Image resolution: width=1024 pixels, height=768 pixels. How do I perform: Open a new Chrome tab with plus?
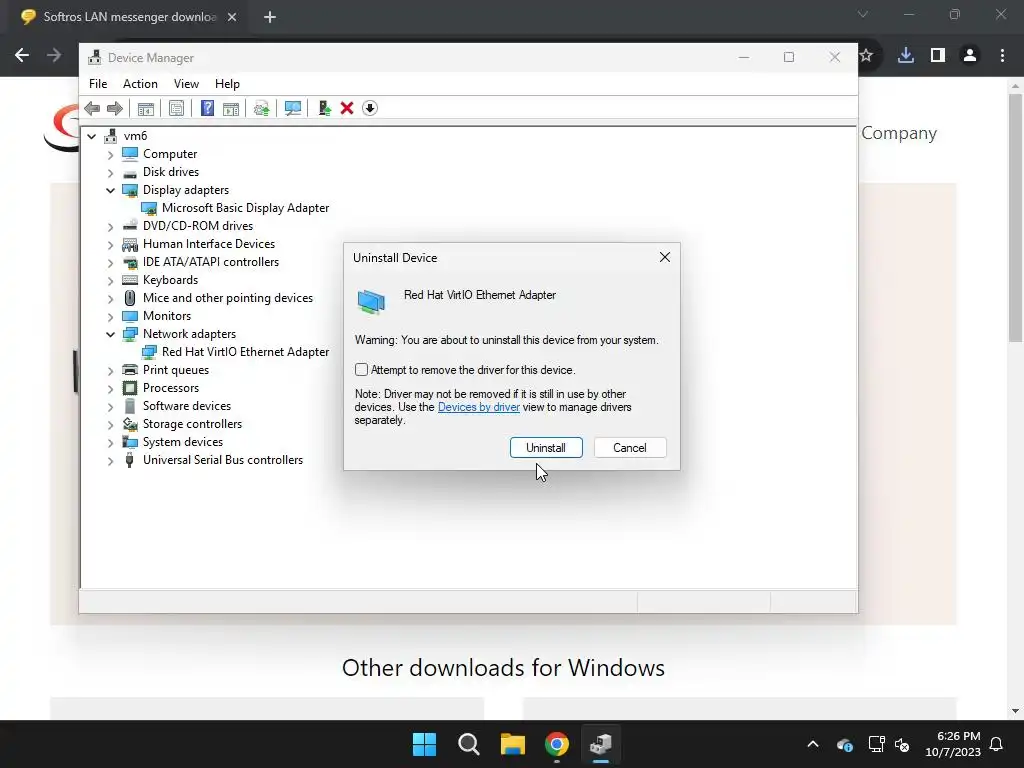tap(270, 17)
